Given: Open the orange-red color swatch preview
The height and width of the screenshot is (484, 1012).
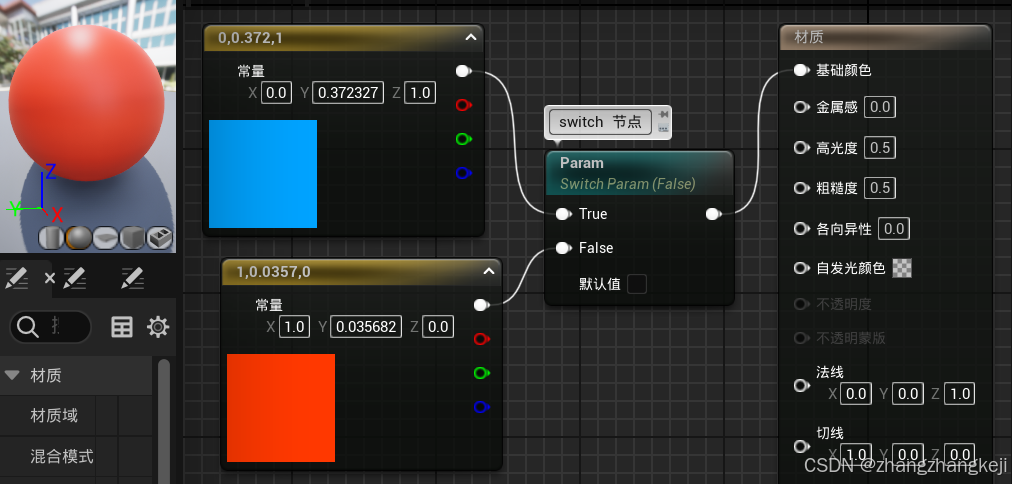Looking at the screenshot, I should (281, 408).
